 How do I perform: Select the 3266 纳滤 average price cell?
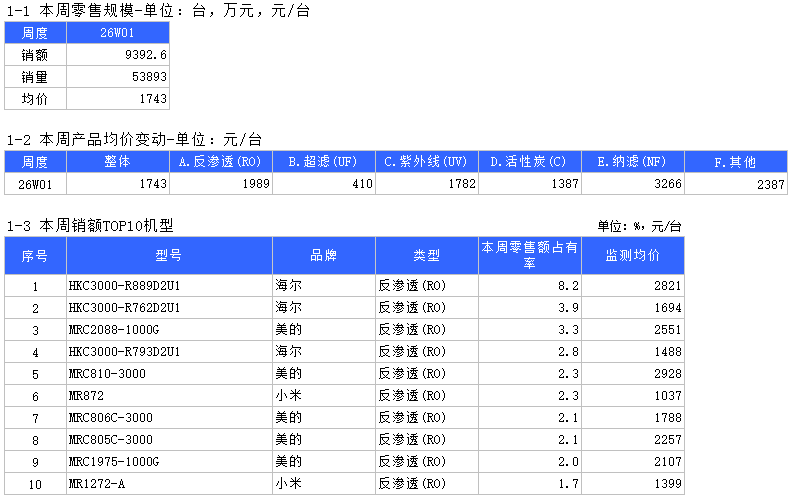[632, 184]
